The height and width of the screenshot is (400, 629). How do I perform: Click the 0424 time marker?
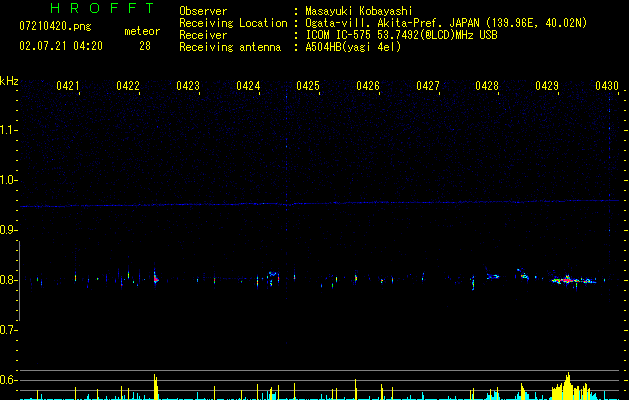coord(248,86)
